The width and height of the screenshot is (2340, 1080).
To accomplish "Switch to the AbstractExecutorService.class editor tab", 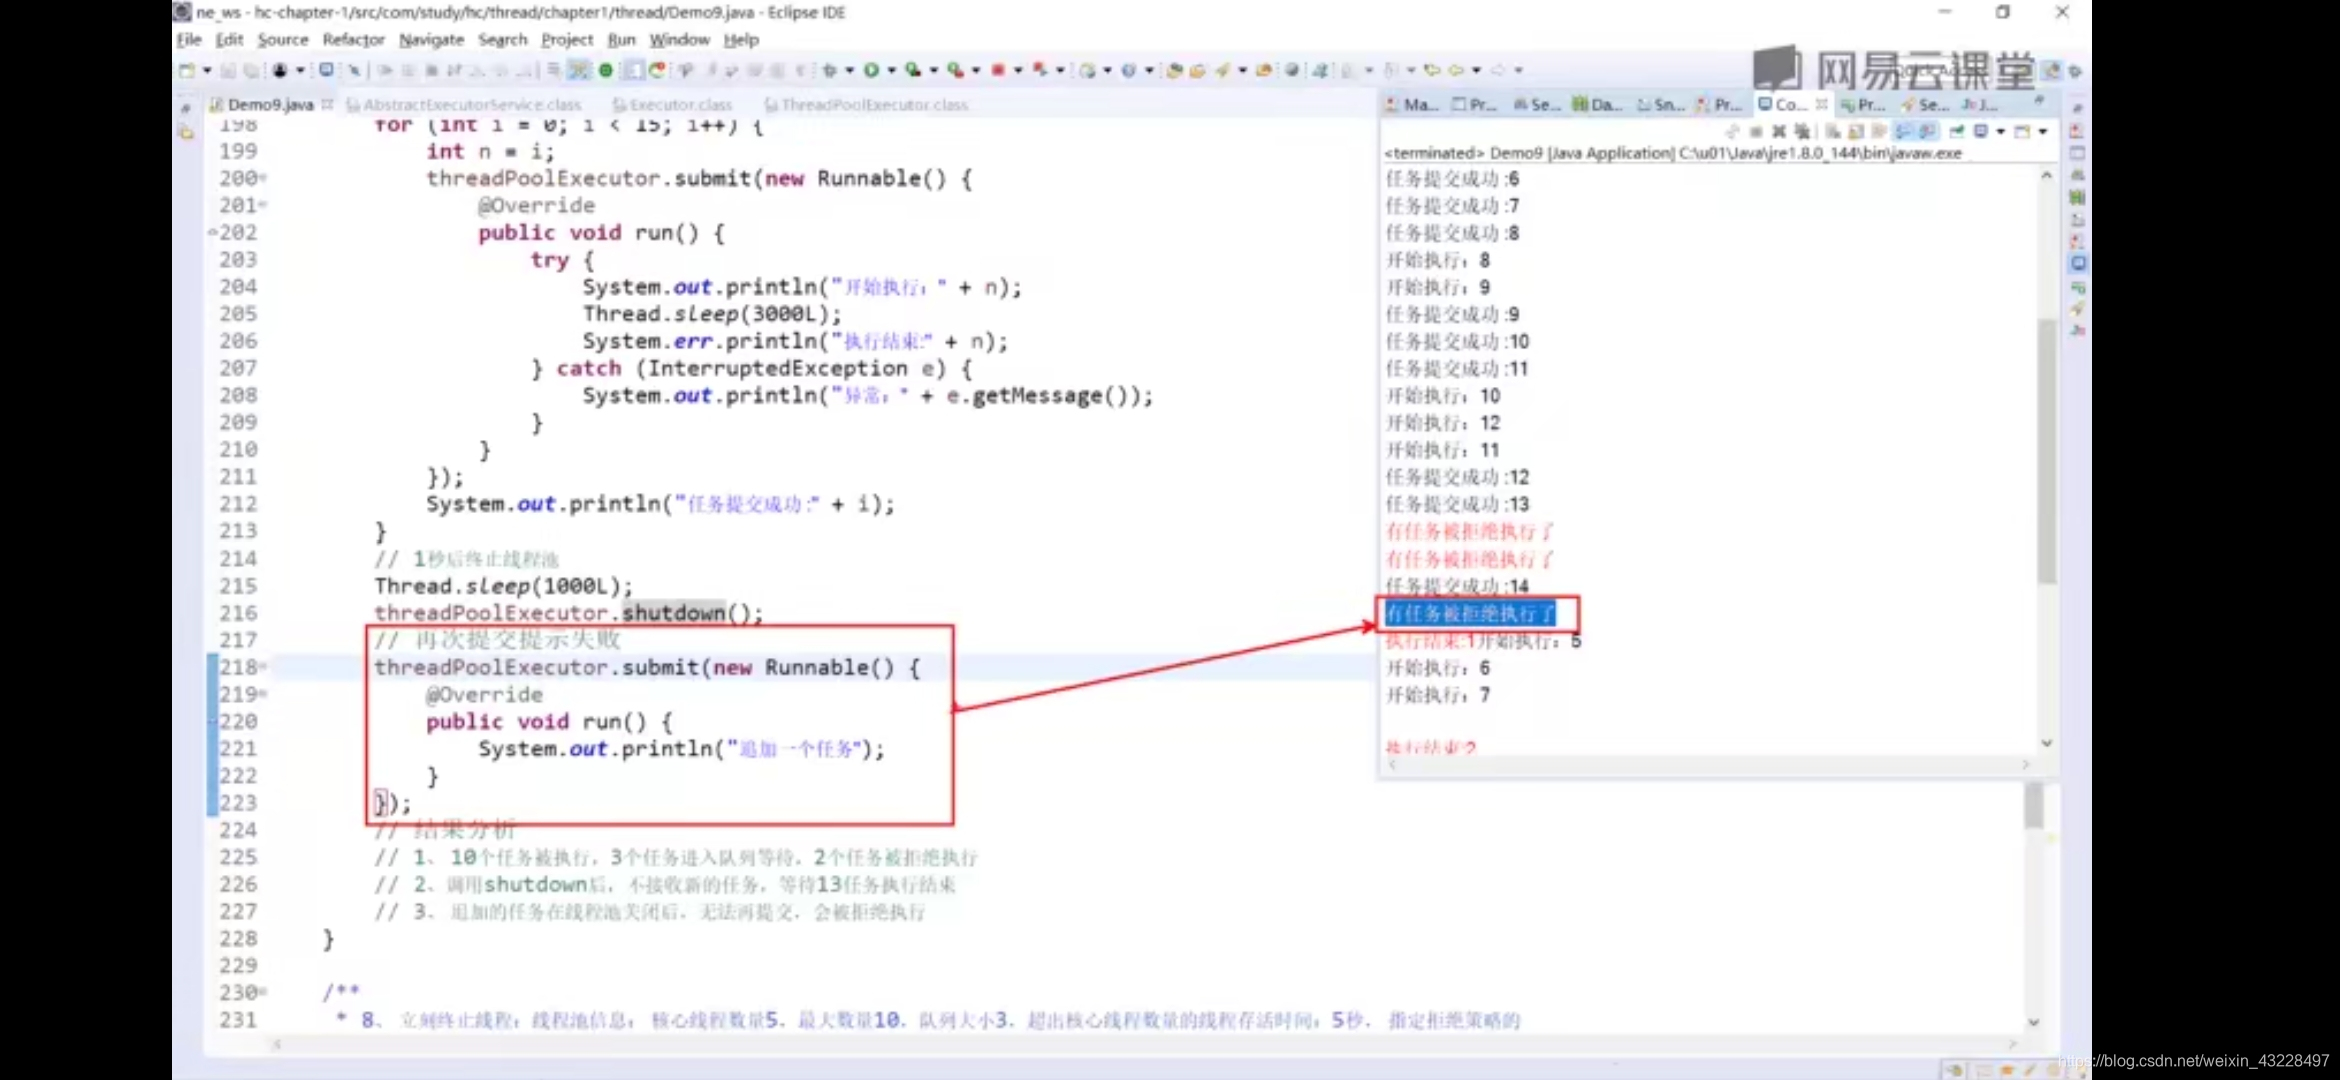I will [x=463, y=104].
